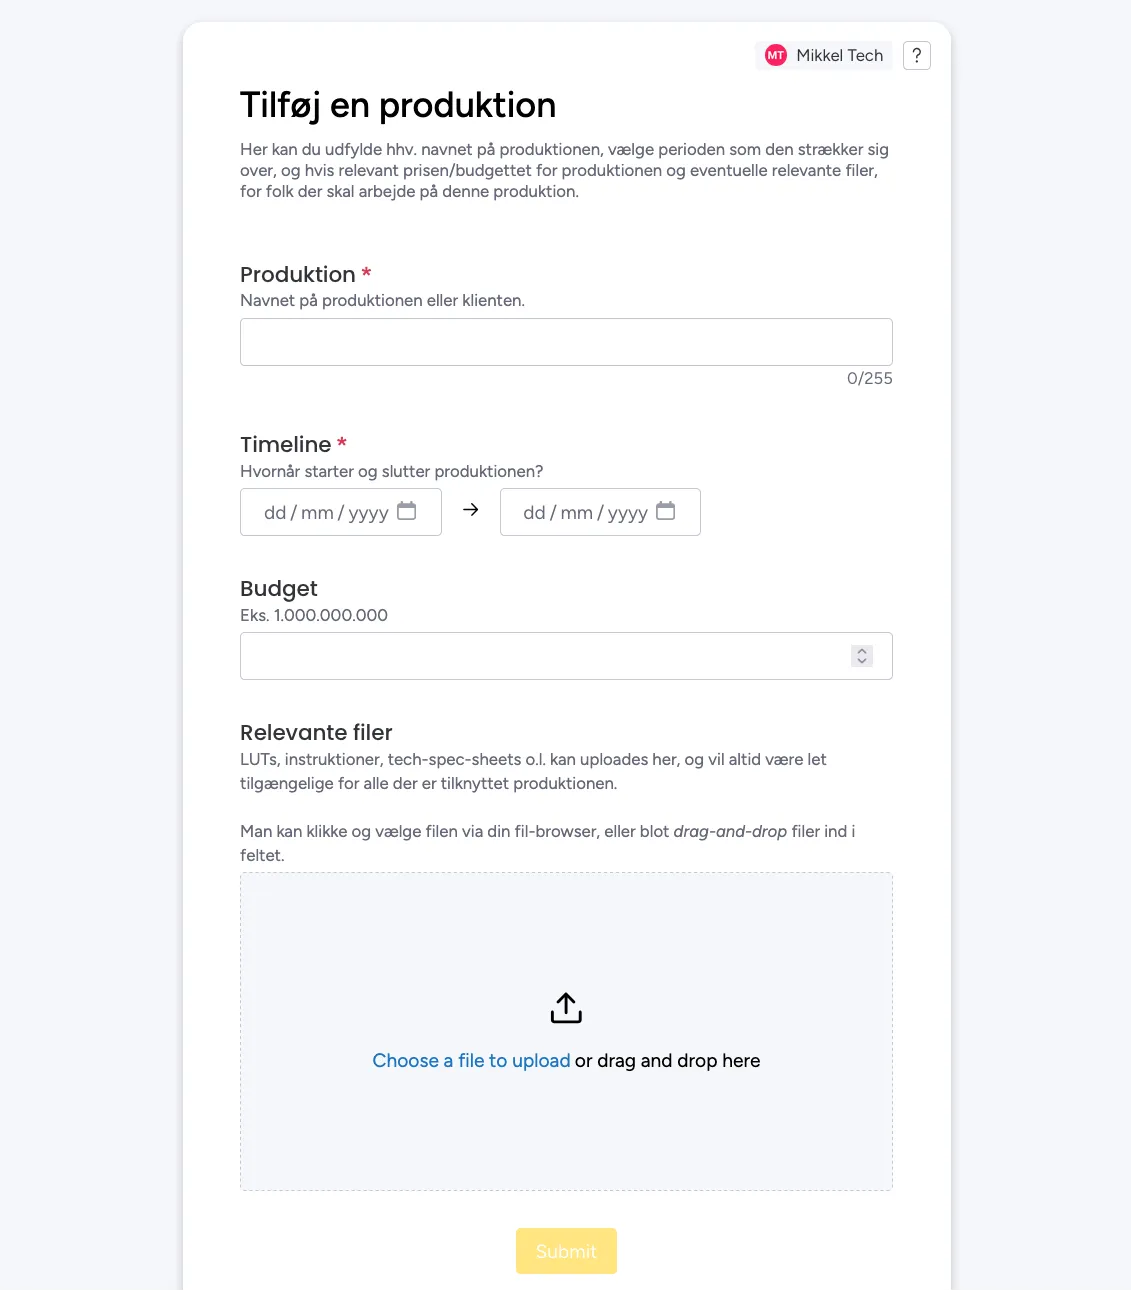Select the year segment of the end date
1131x1291 pixels.
pyautogui.click(x=628, y=513)
